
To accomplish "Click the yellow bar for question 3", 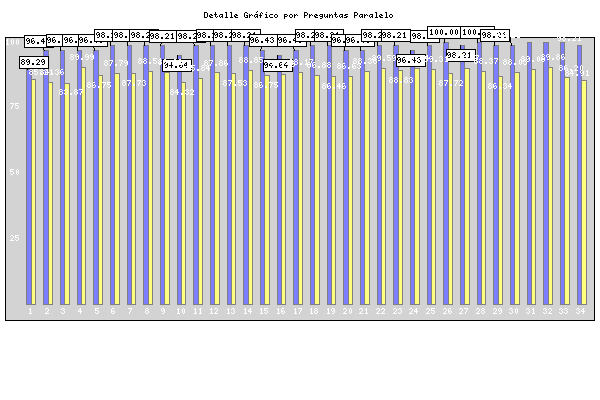I will (x=67, y=194).
